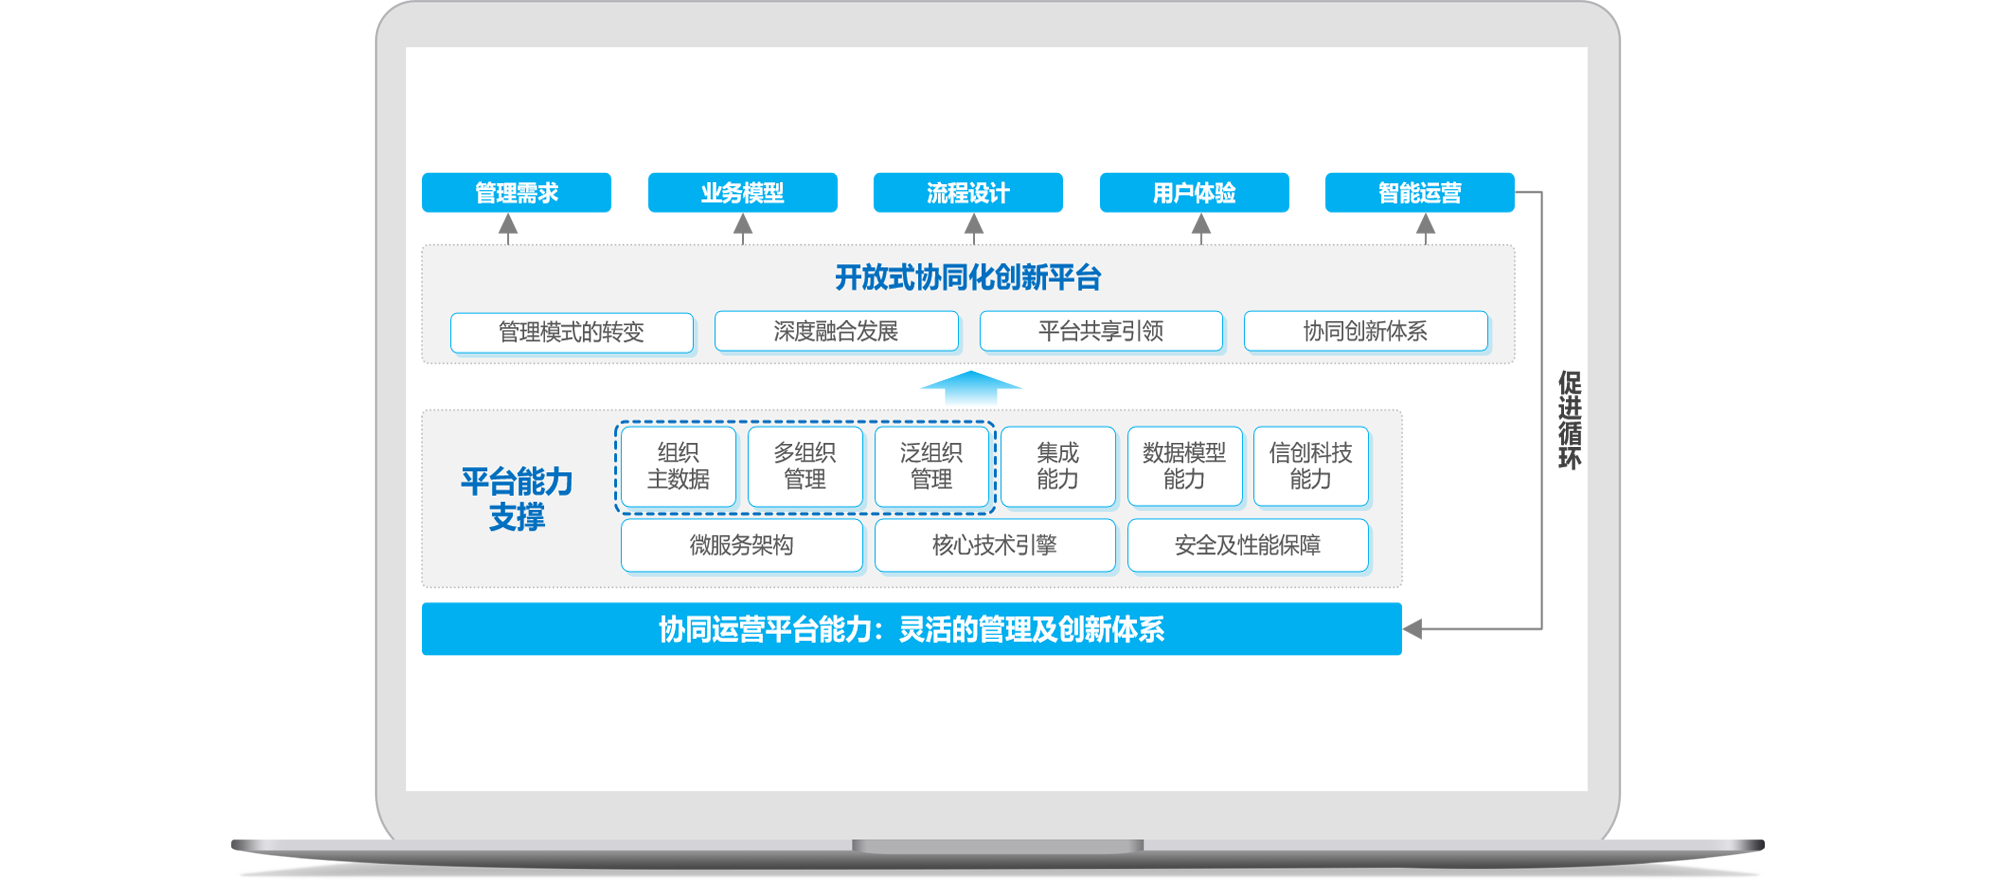Click the 泛组织管理 tile
Screen dimensions: 2000x881
coord(931,466)
